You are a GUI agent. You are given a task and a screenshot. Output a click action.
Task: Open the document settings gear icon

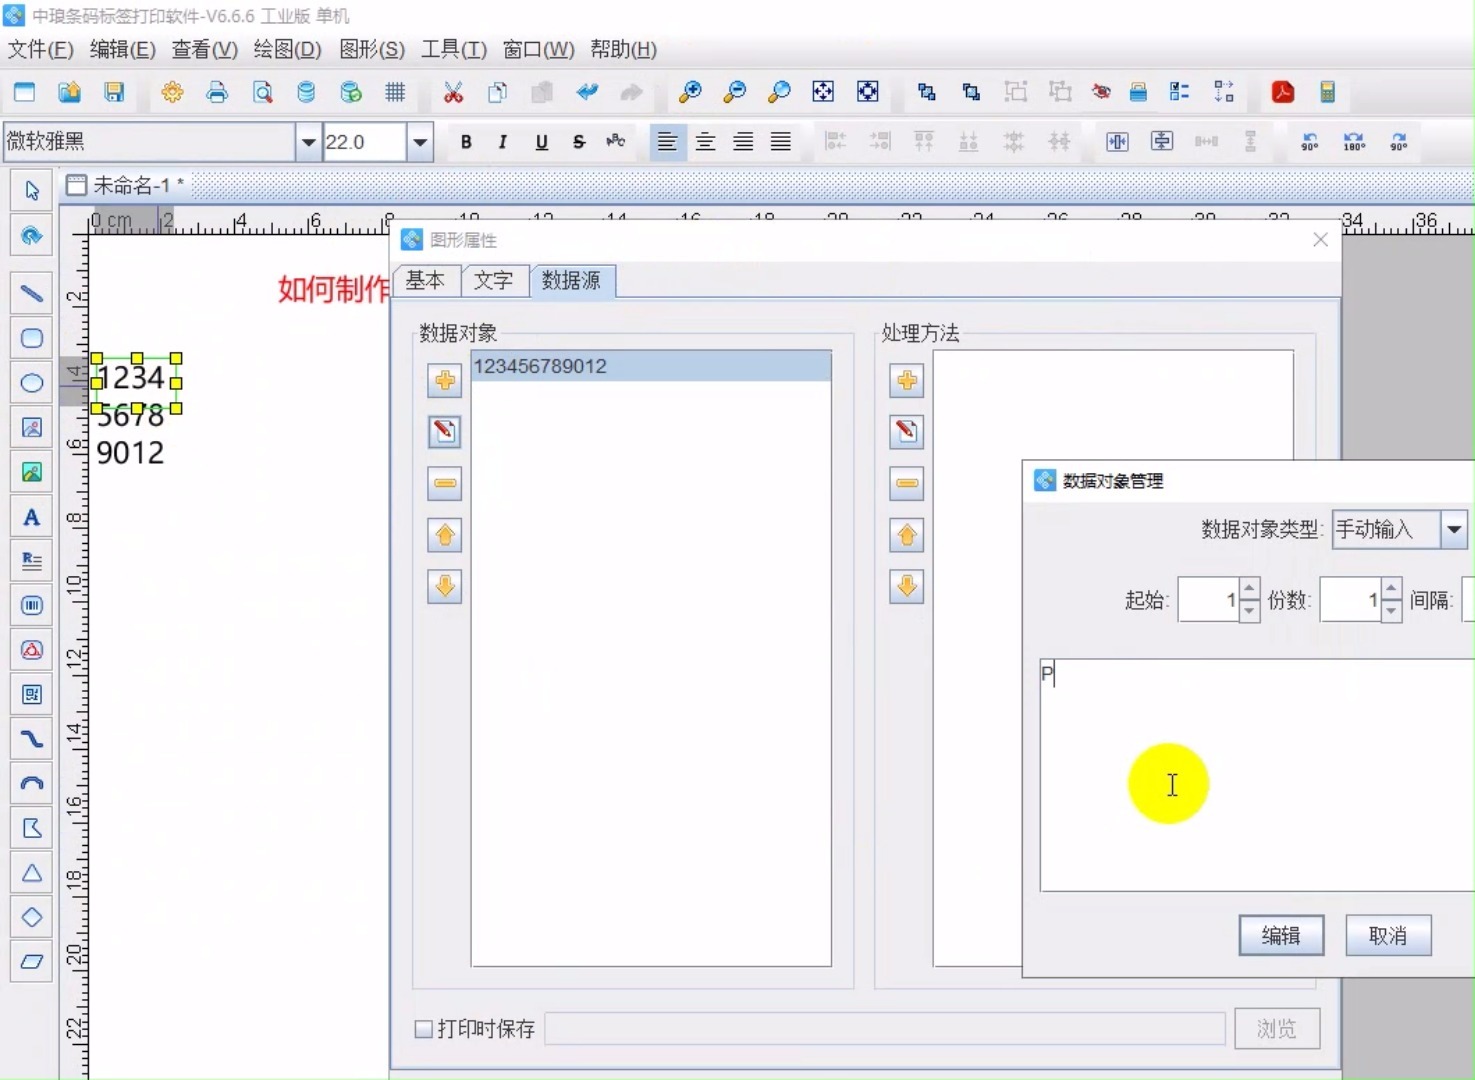click(x=172, y=92)
